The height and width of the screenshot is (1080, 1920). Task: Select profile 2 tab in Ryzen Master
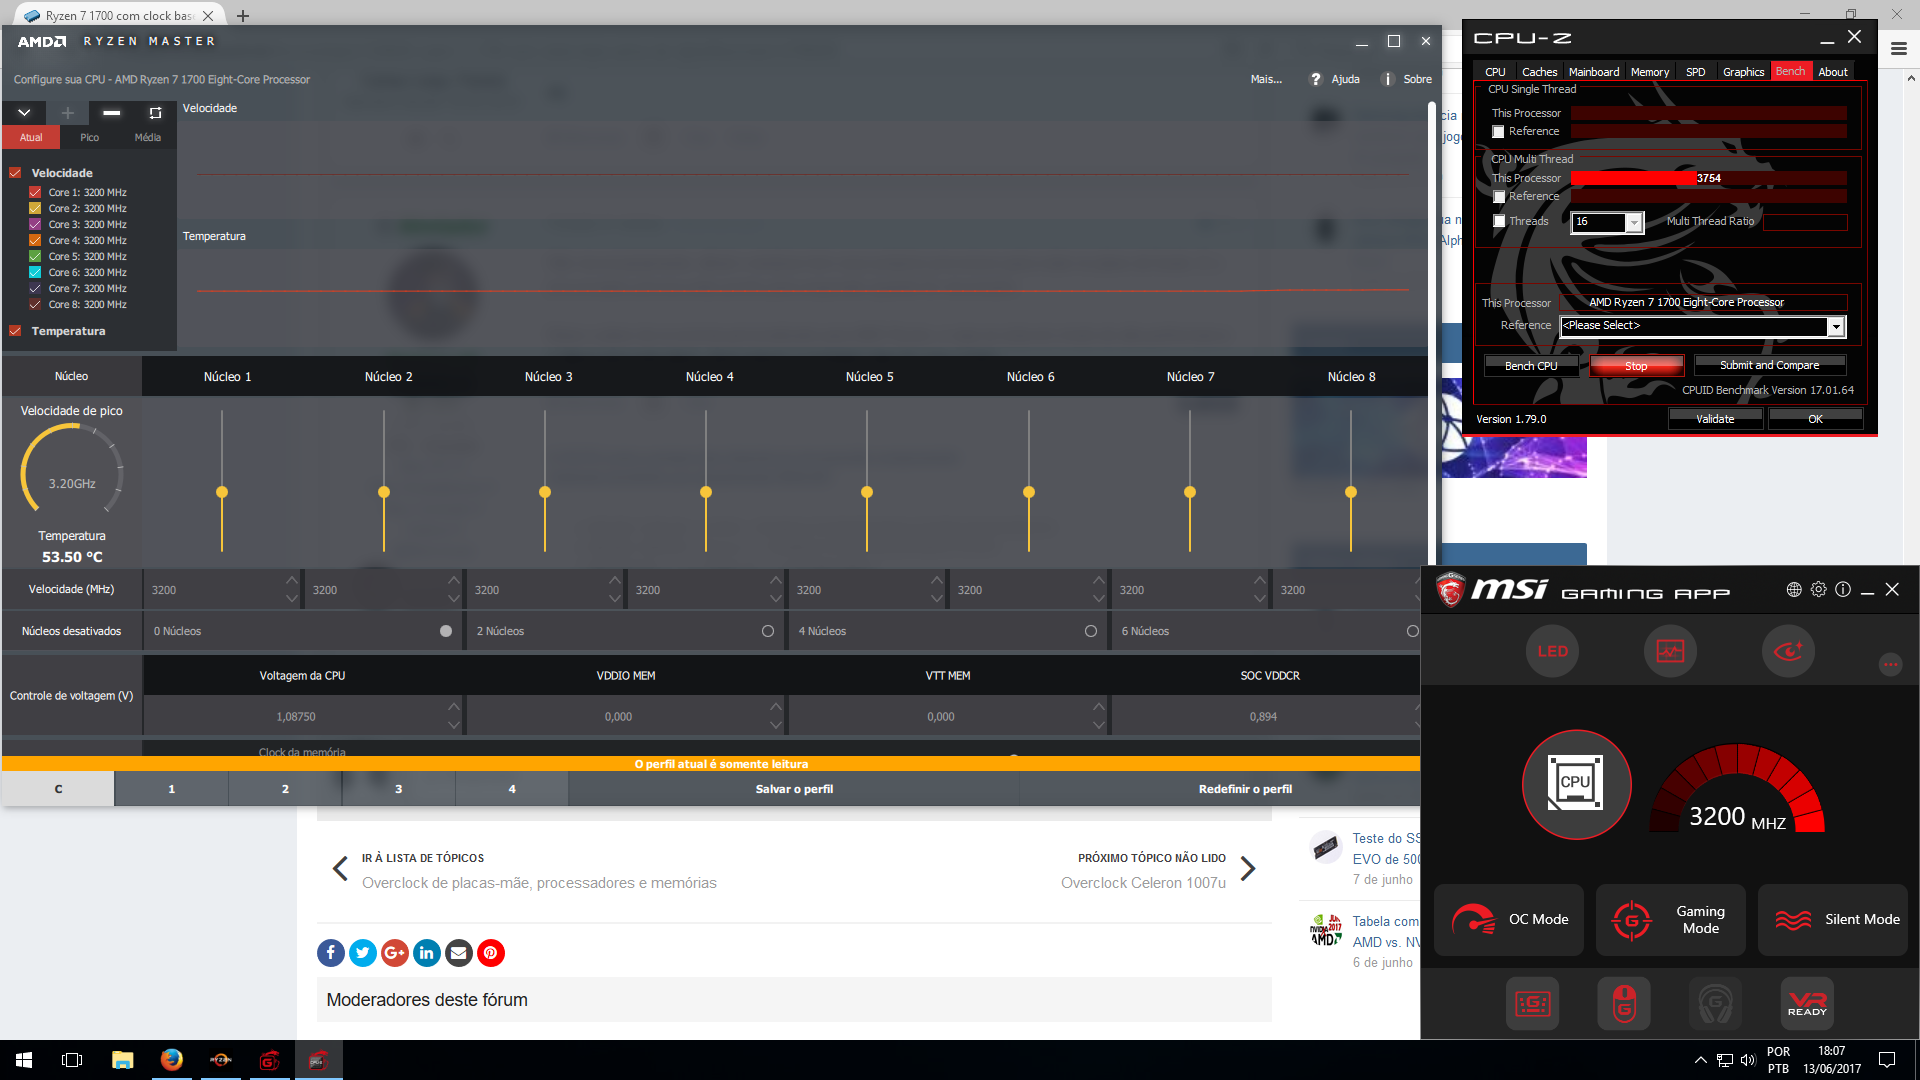coord(285,789)
